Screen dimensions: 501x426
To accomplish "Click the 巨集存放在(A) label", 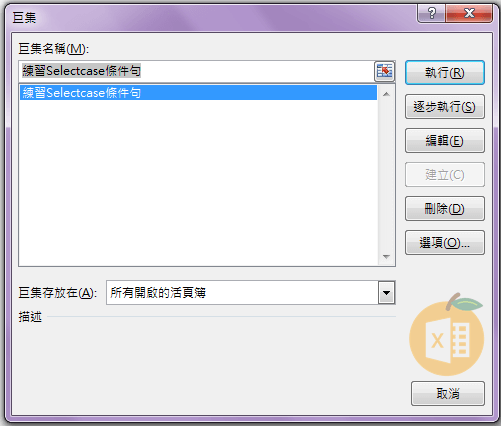I will 58,293.
